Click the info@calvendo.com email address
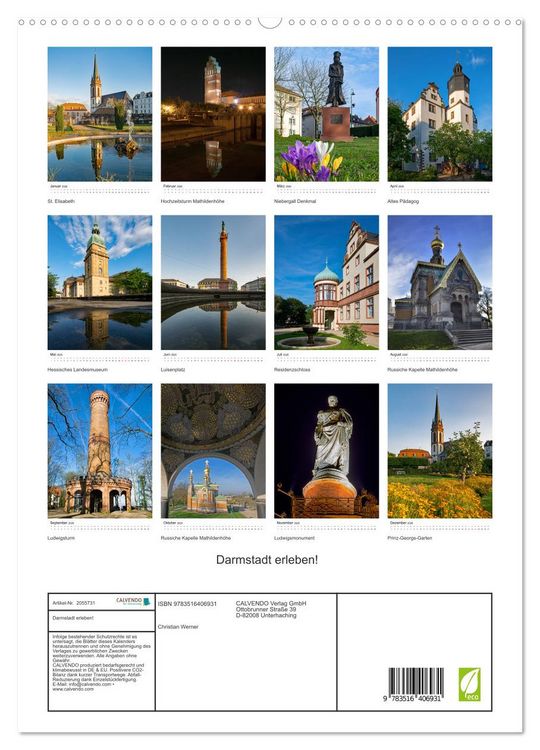Screen dimensions: 540x750 [x=89, y=684]
